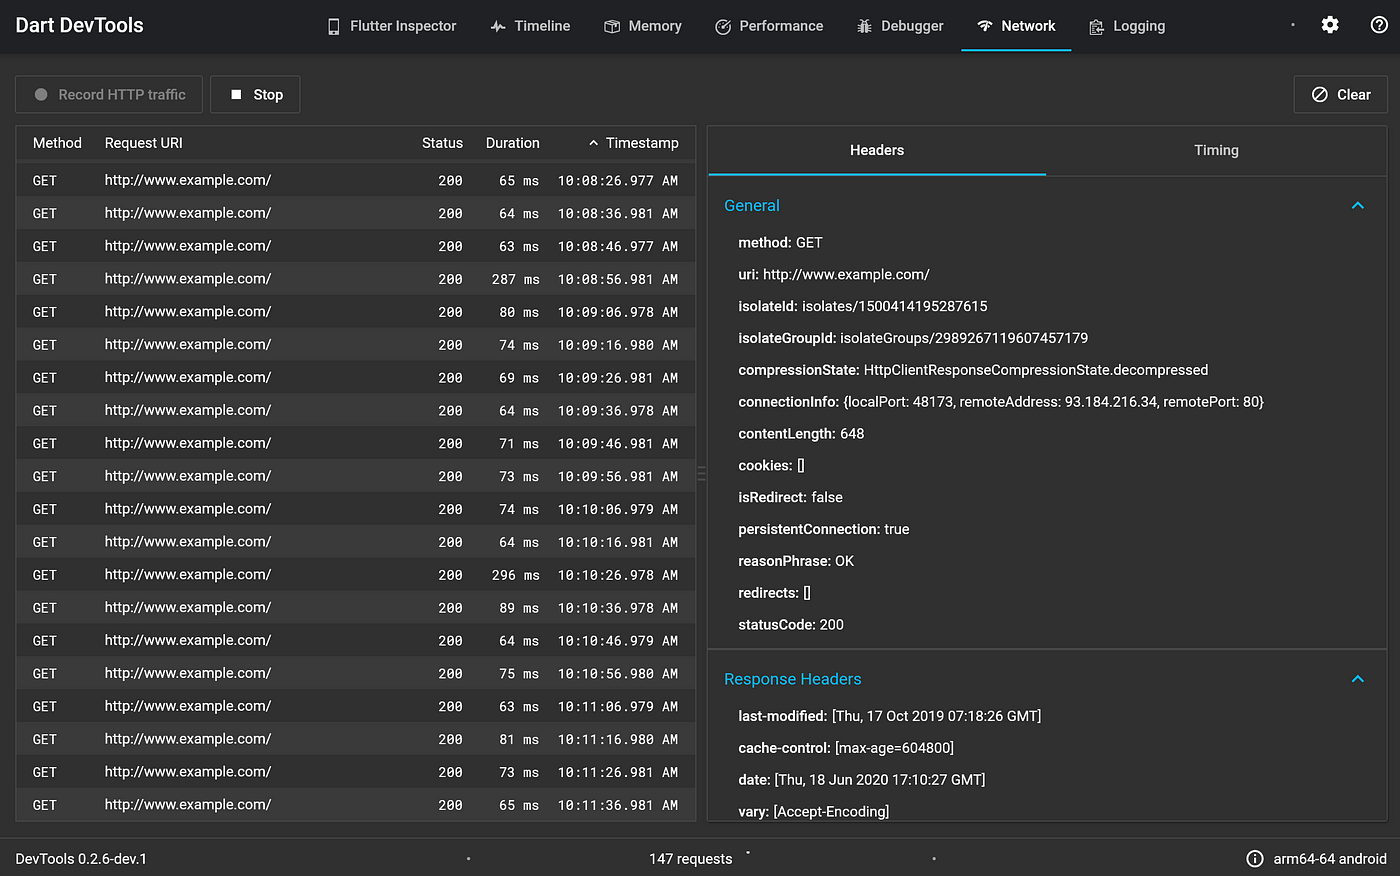This screenshot has width=1400, height=876.
Task: Switch to the Timing tab
Action: (x=1216, y=150)
